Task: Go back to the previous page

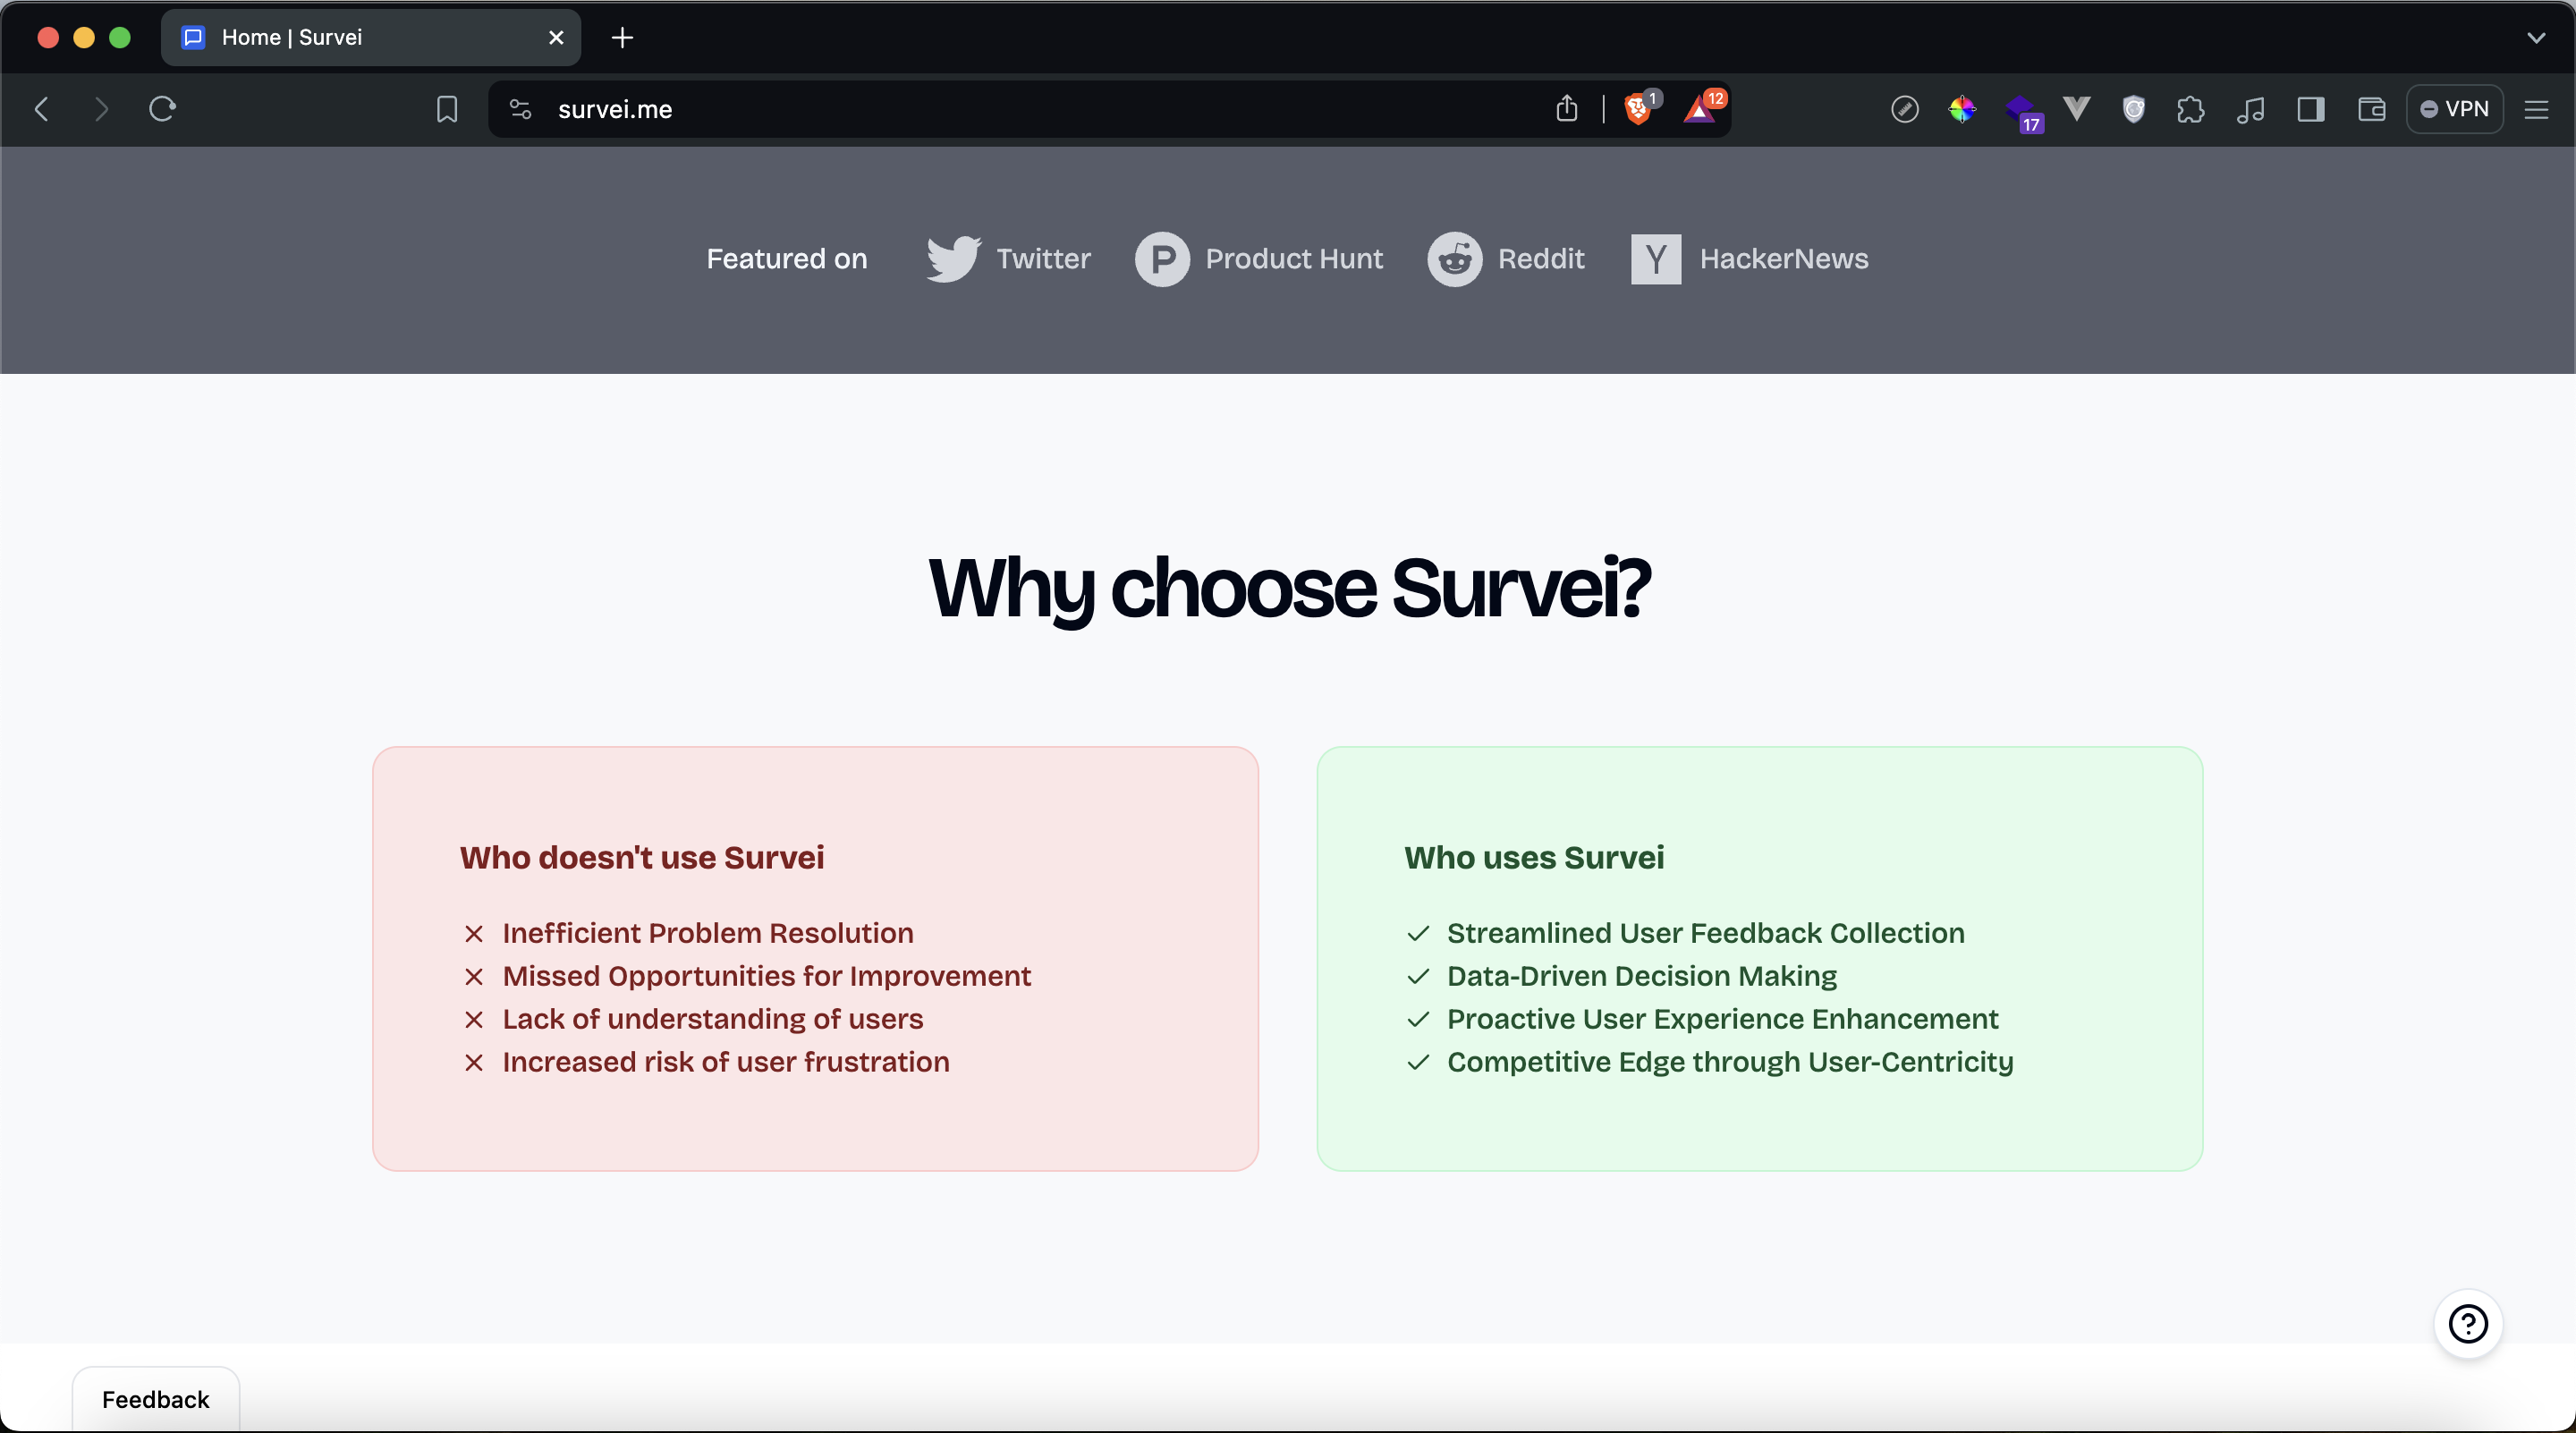Action: 42,109
